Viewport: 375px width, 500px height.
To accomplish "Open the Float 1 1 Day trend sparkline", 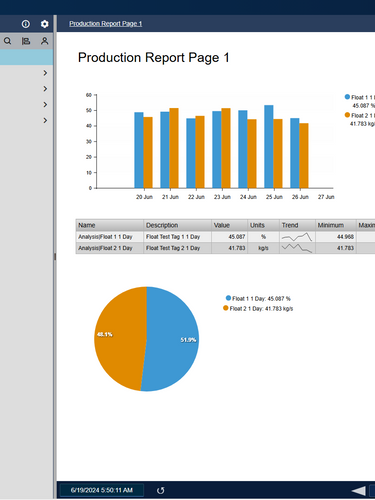I will tap(297, 237).
